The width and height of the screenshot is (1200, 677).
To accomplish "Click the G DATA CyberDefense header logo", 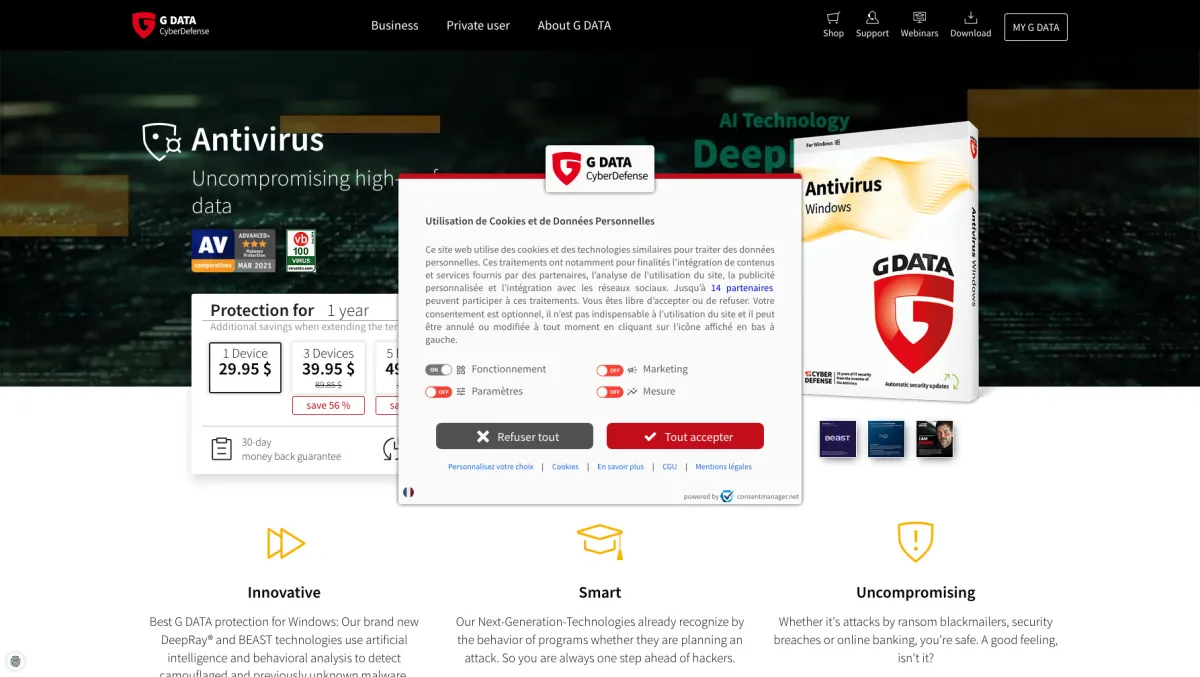I will [171, 25].
